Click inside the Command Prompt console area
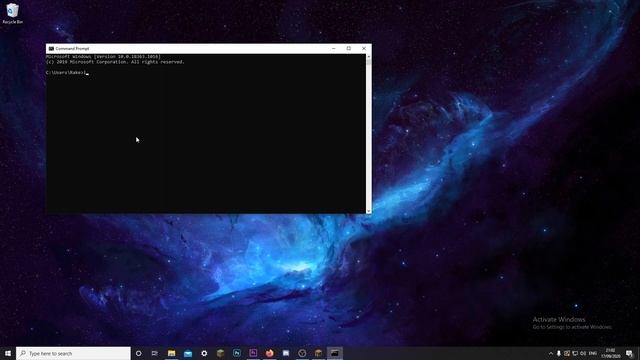 (206, 133)
